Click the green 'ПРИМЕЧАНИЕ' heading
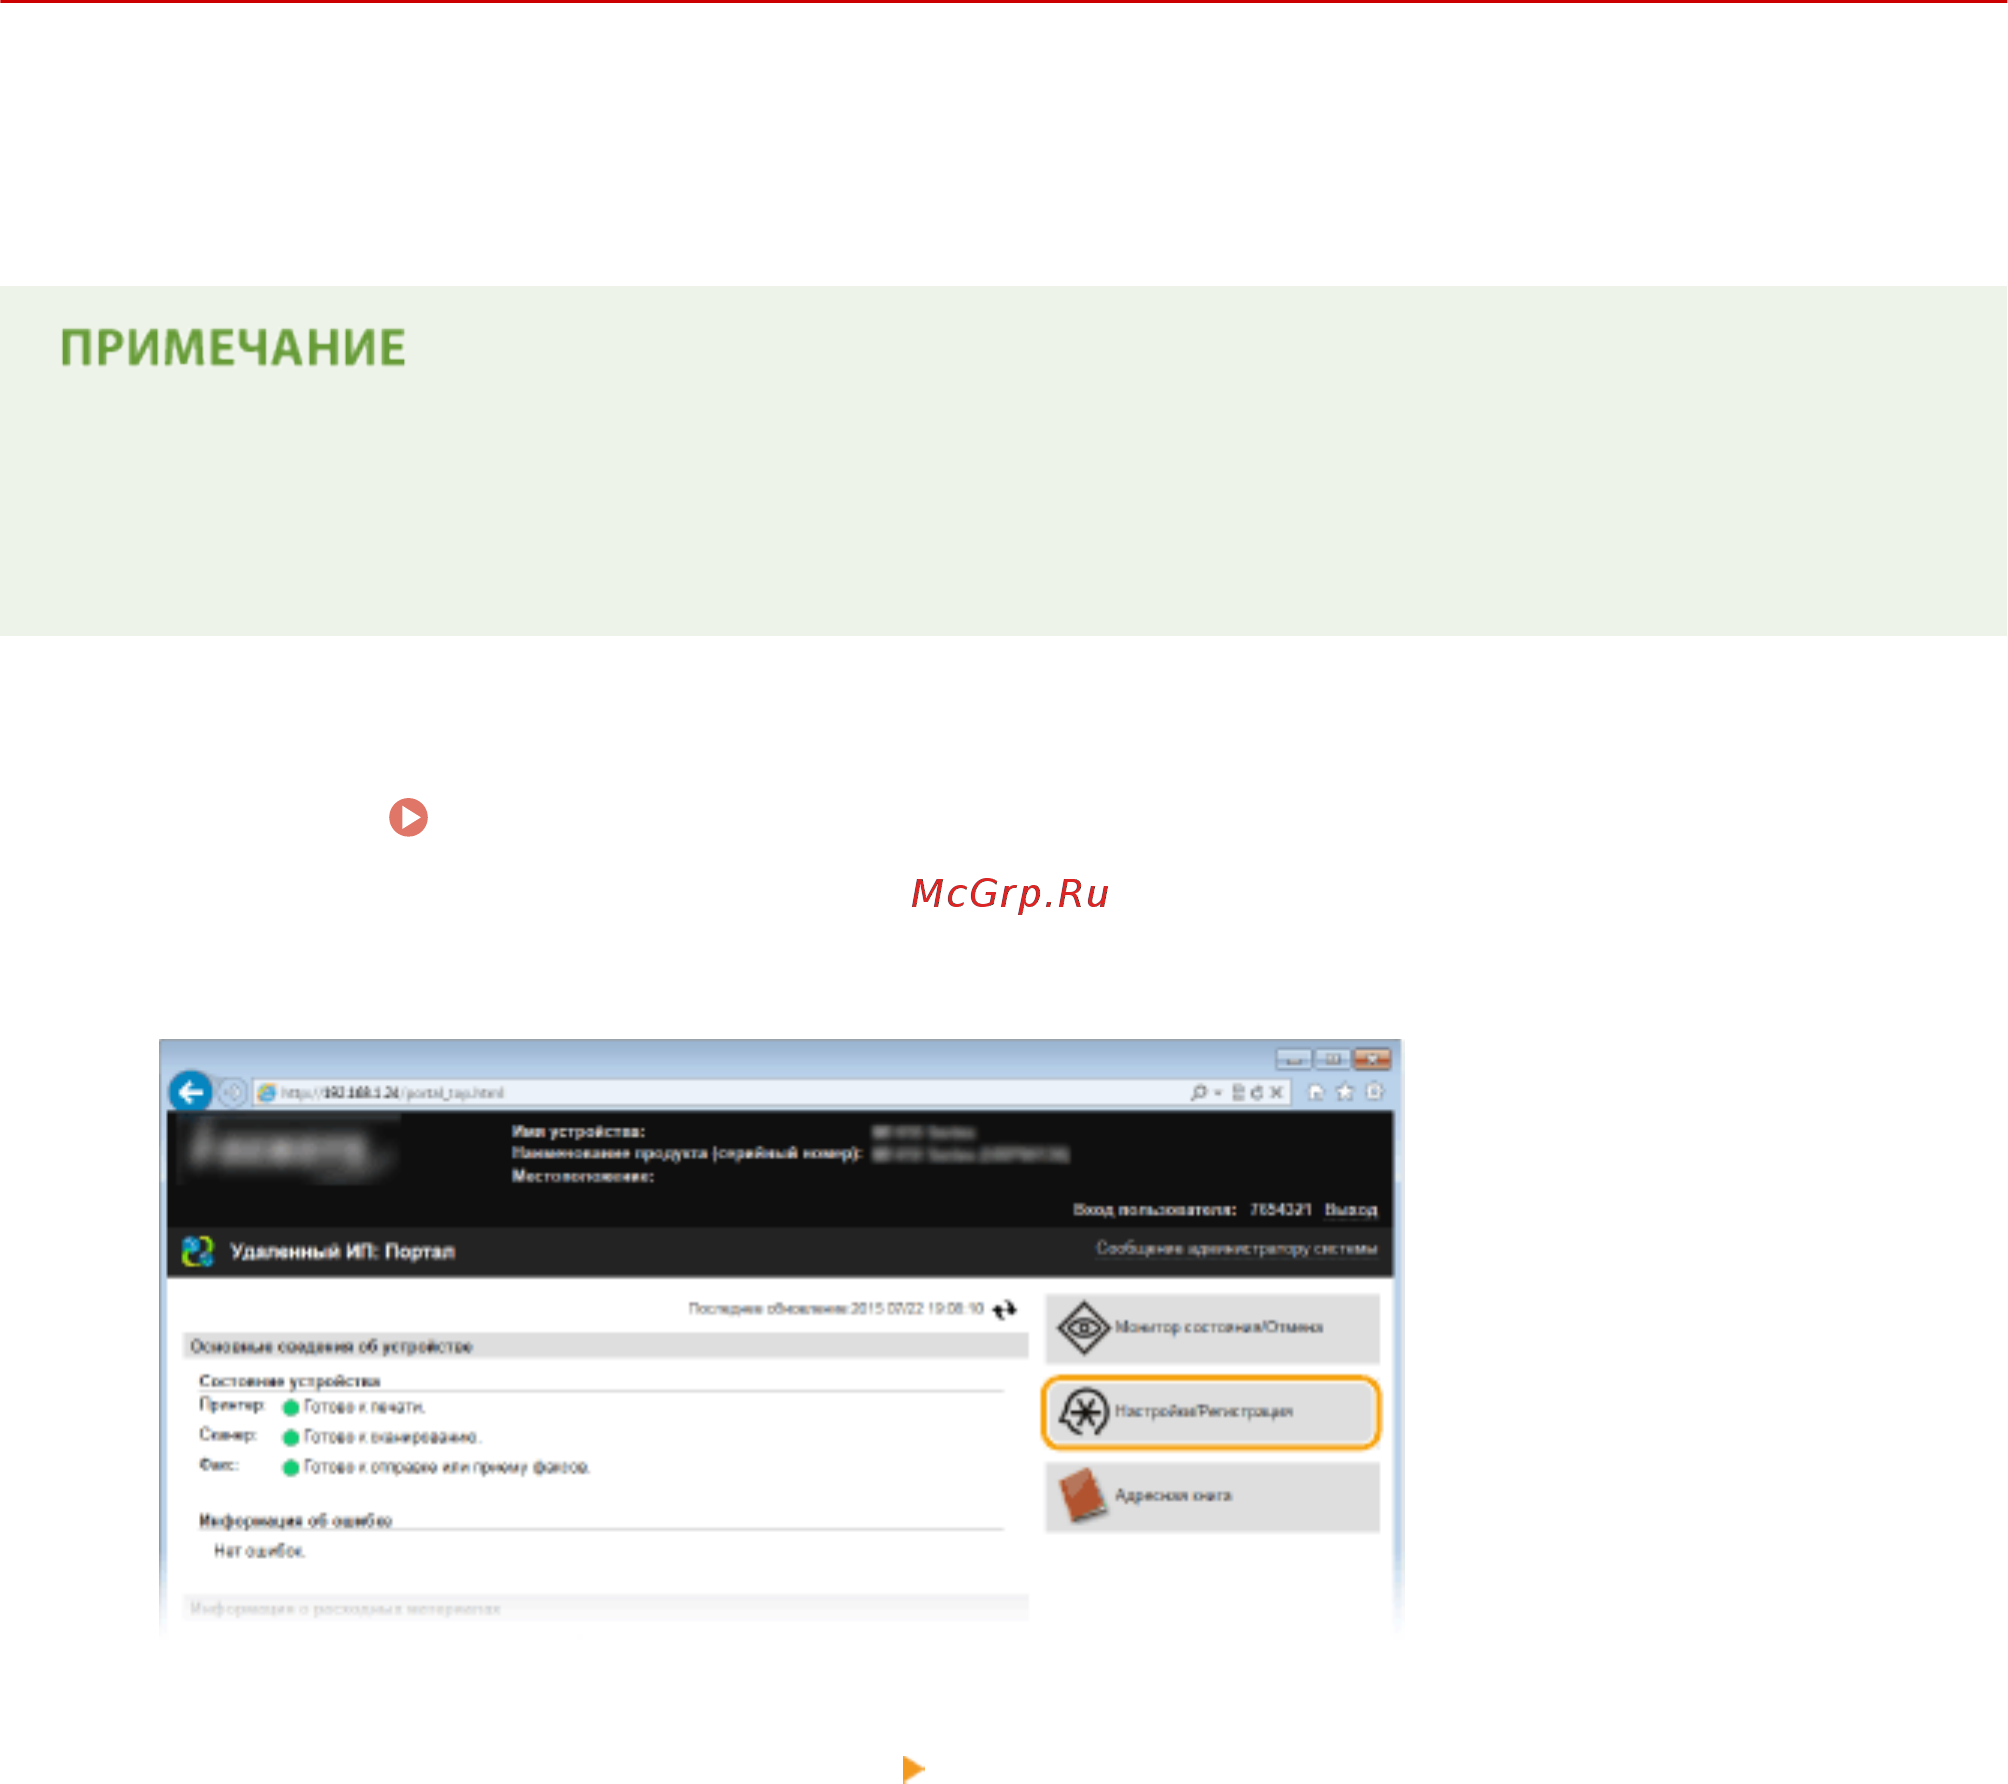 (x=233, y=348)
